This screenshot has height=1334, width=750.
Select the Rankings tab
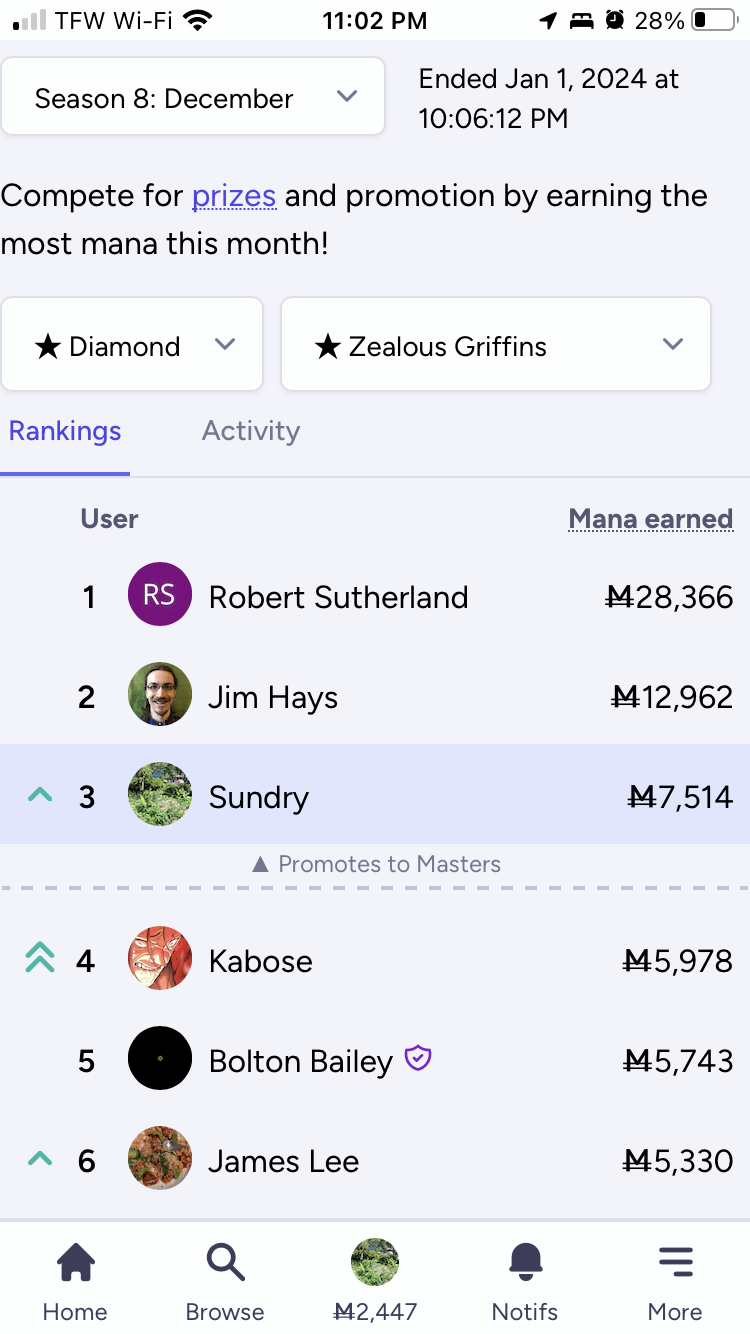(65, 431)
